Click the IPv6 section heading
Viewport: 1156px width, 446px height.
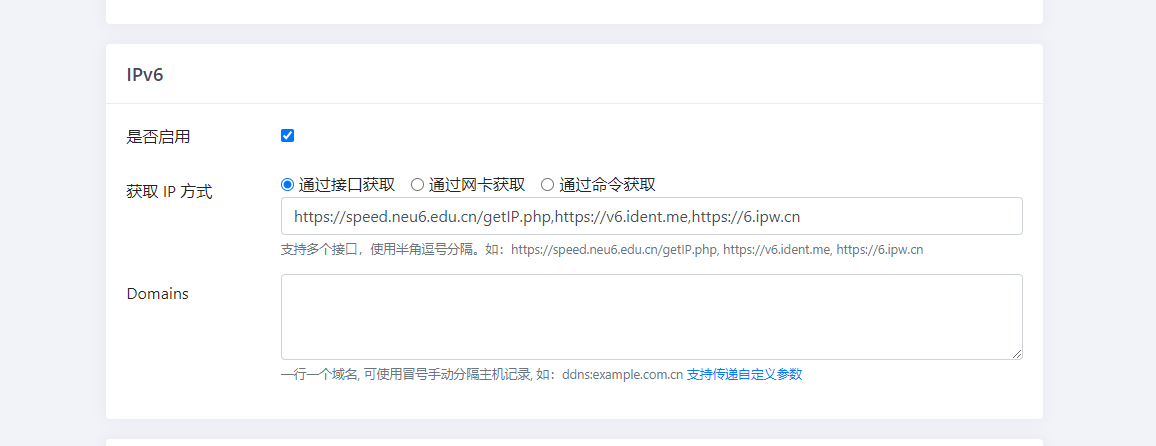(x=145, y=75)
